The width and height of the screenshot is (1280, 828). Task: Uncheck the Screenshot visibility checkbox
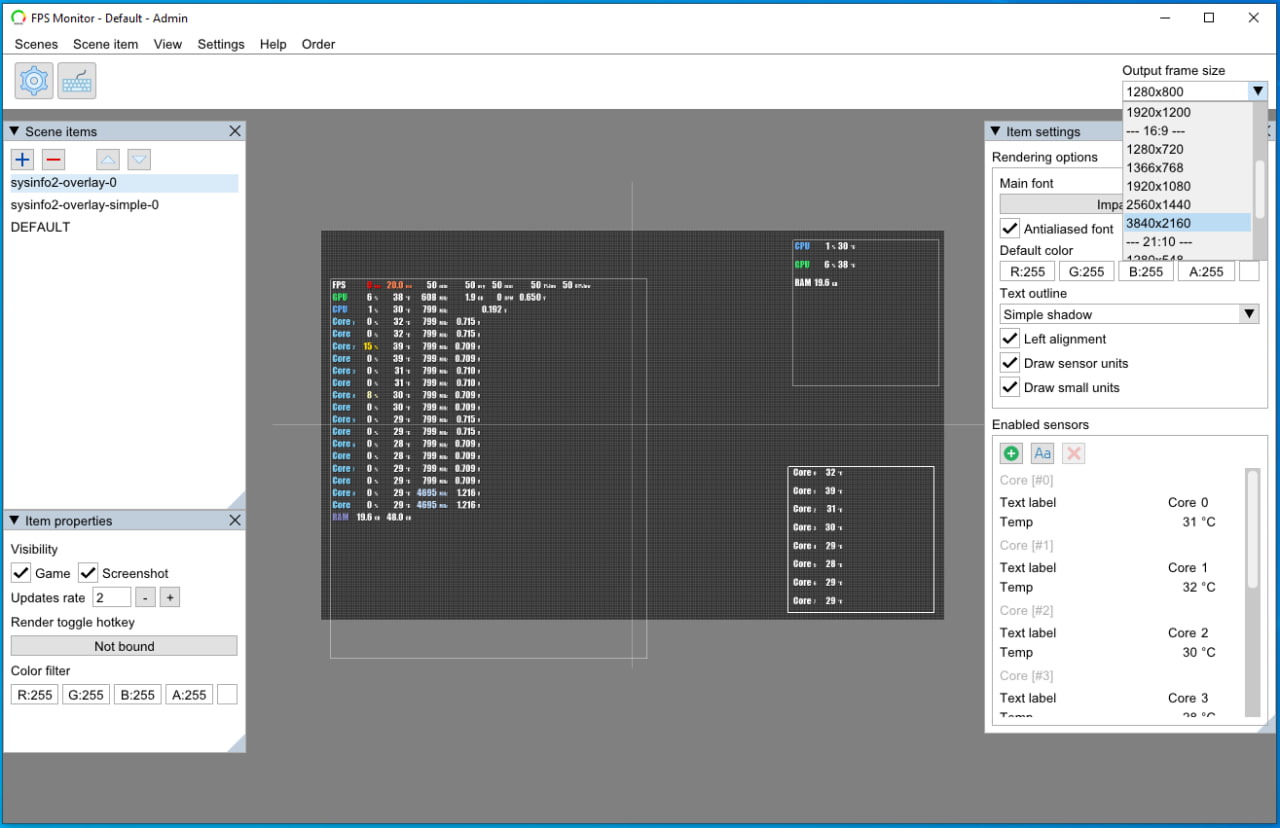pos(88,573)
